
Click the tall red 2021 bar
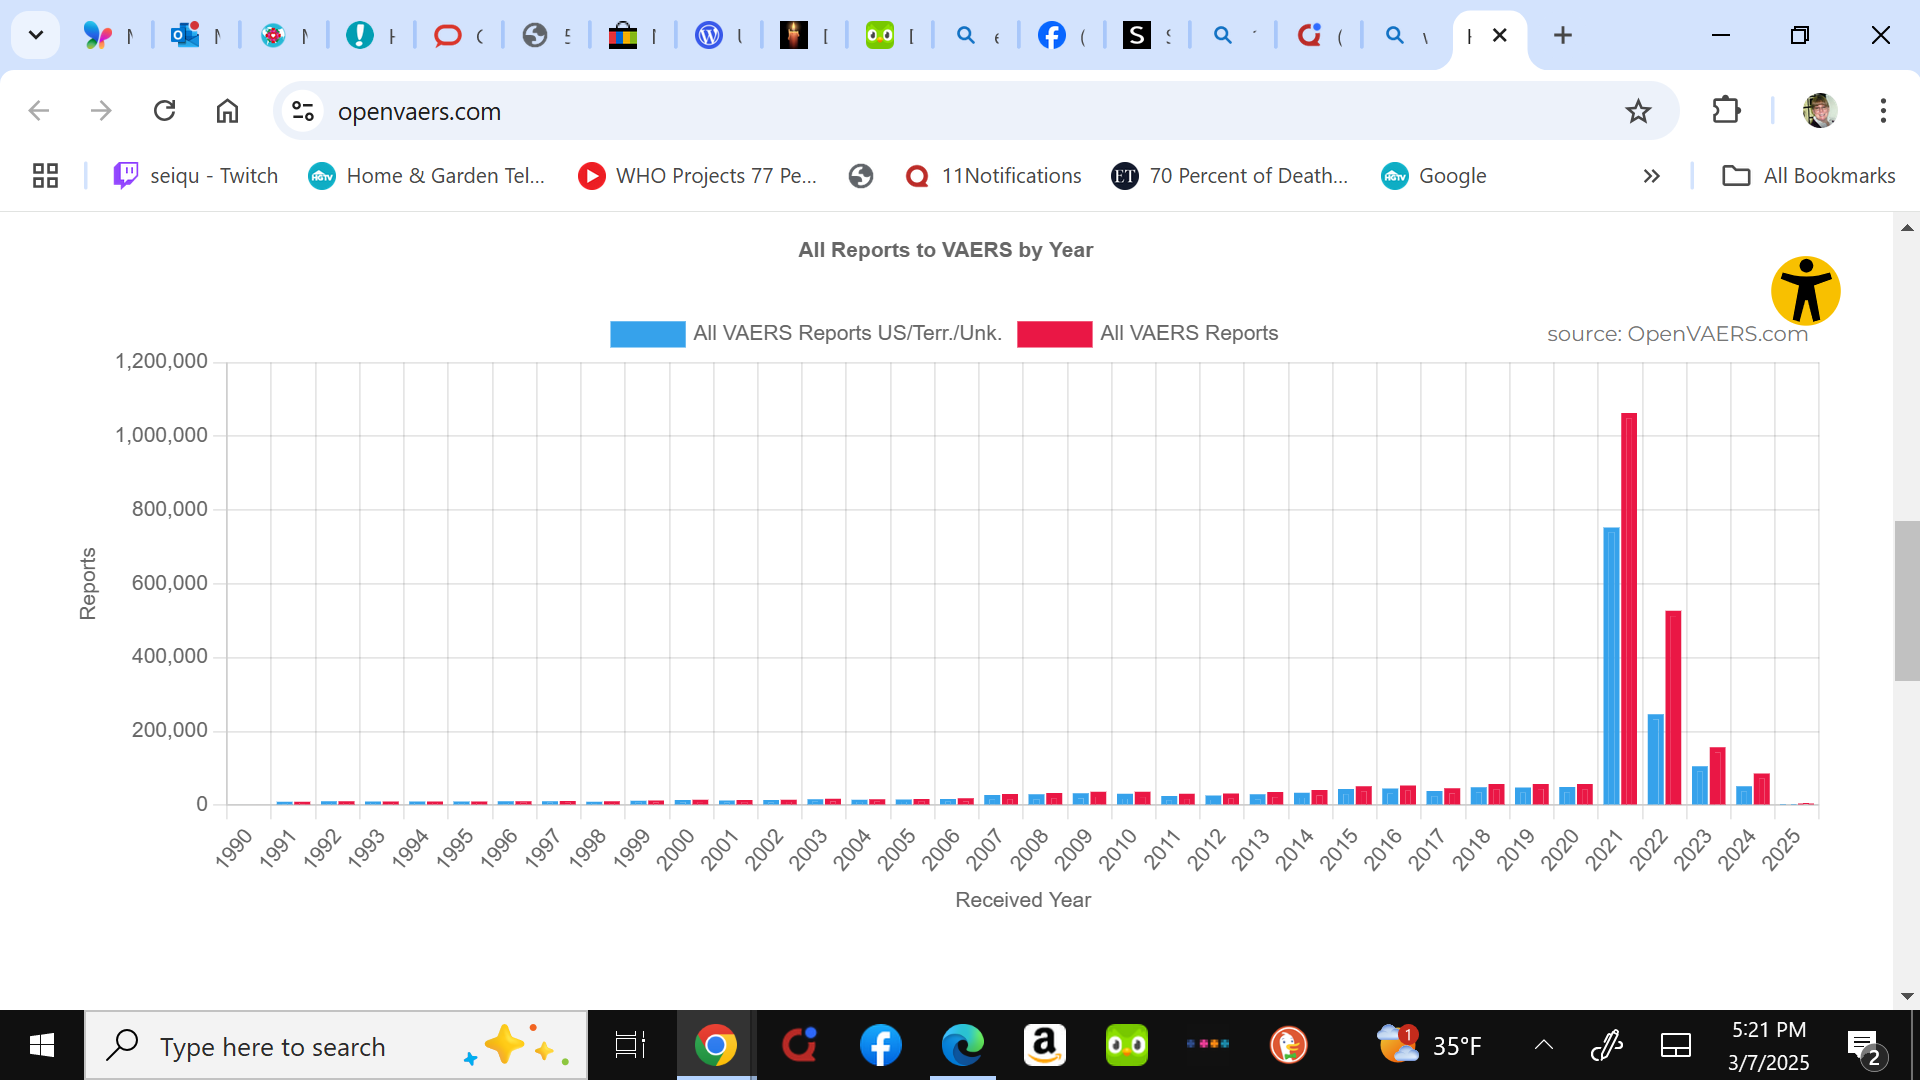pyautogui.click(x=1629, y=608)
